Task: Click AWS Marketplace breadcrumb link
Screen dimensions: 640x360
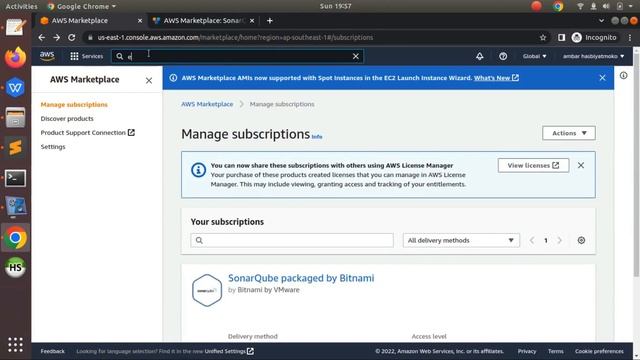Action: [207, 104]
